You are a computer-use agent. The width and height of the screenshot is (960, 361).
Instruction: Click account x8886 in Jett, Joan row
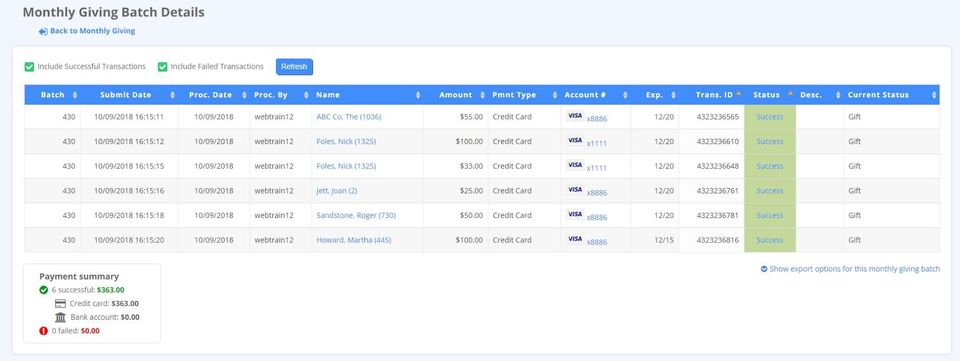tap(597, 193)
